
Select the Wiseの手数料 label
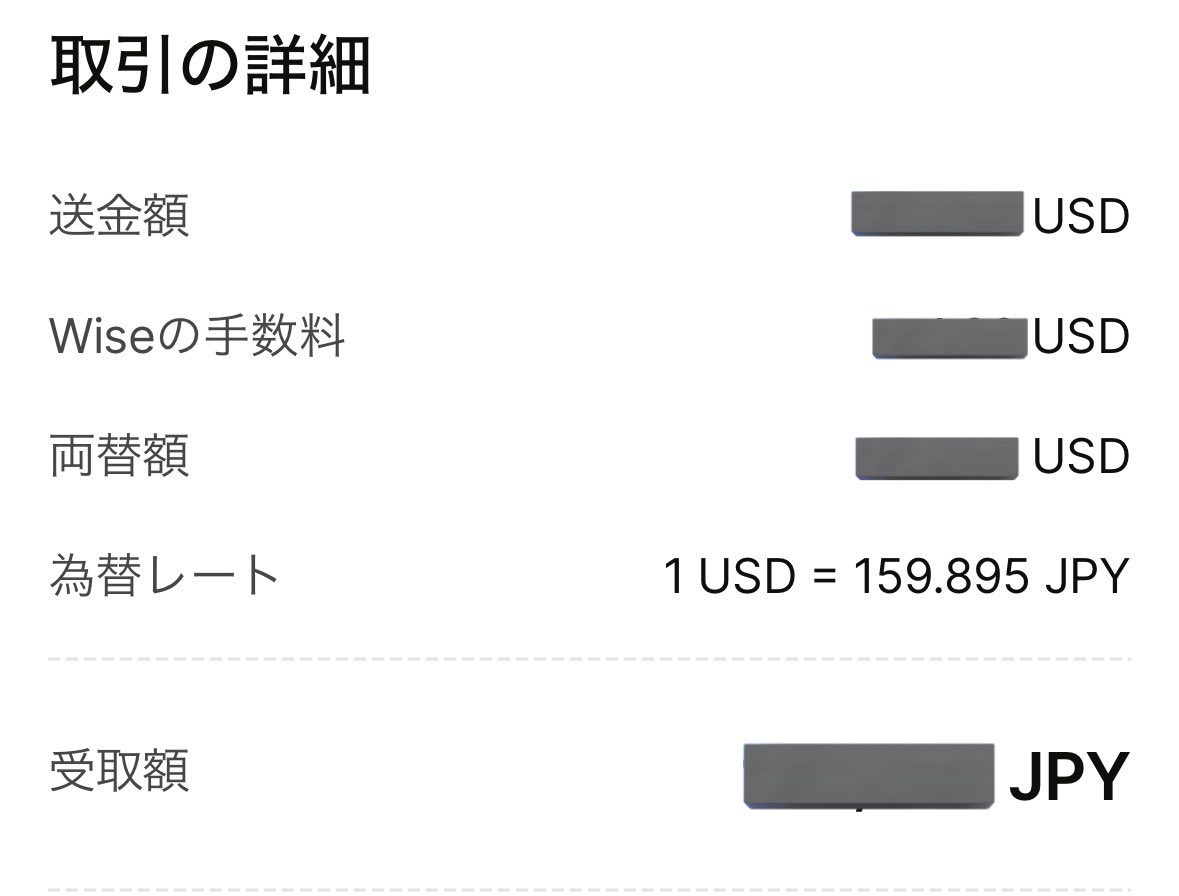197,336
